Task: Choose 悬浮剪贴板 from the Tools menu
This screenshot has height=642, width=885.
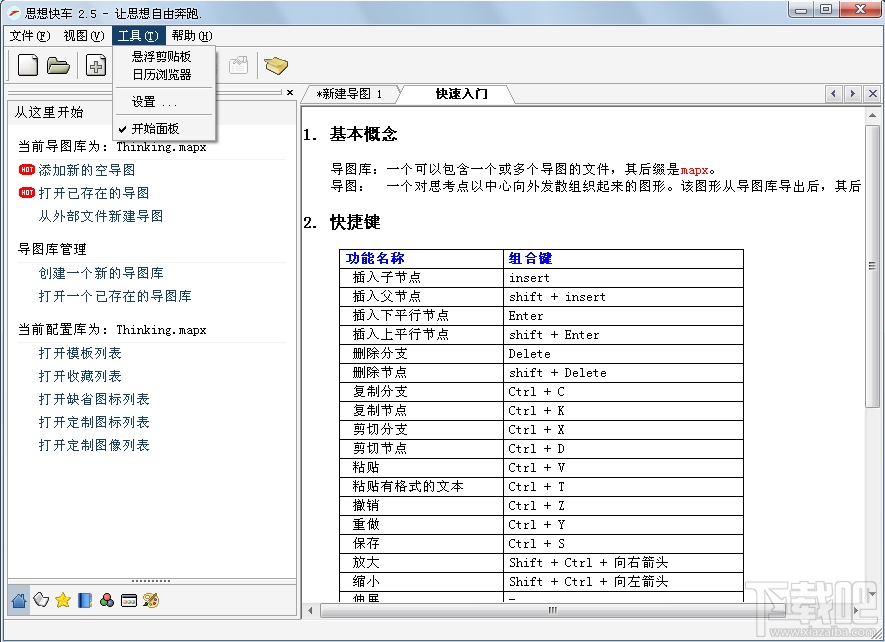Action: [164, 56]
